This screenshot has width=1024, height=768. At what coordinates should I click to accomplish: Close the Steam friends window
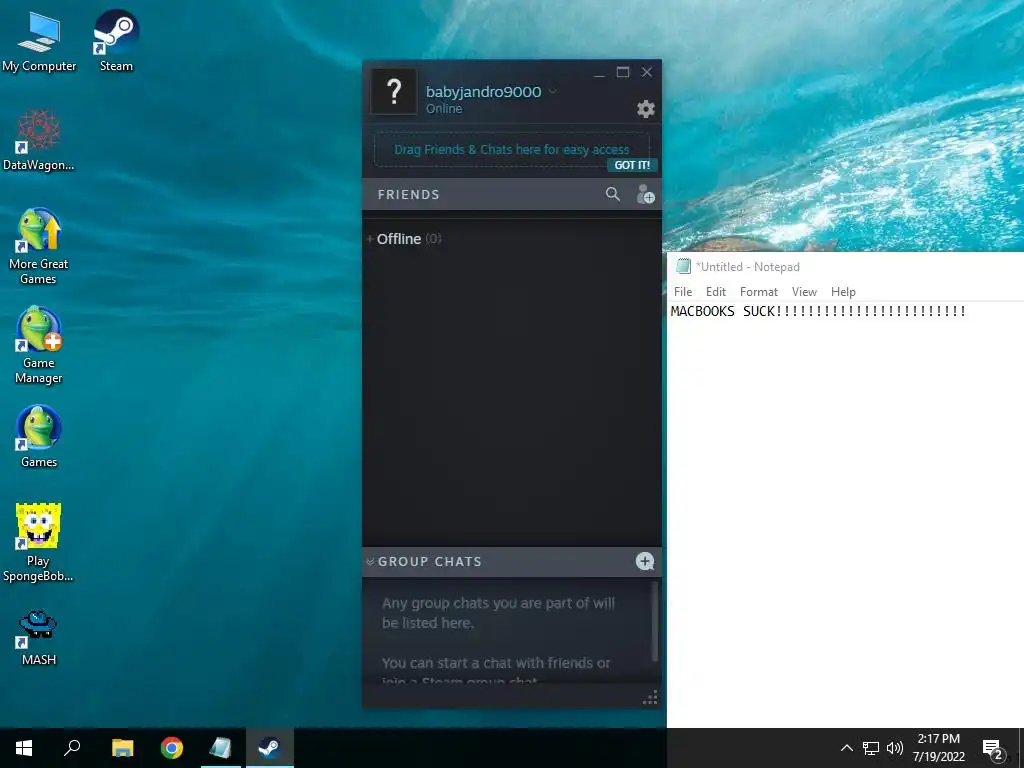[x=647, y=72]
